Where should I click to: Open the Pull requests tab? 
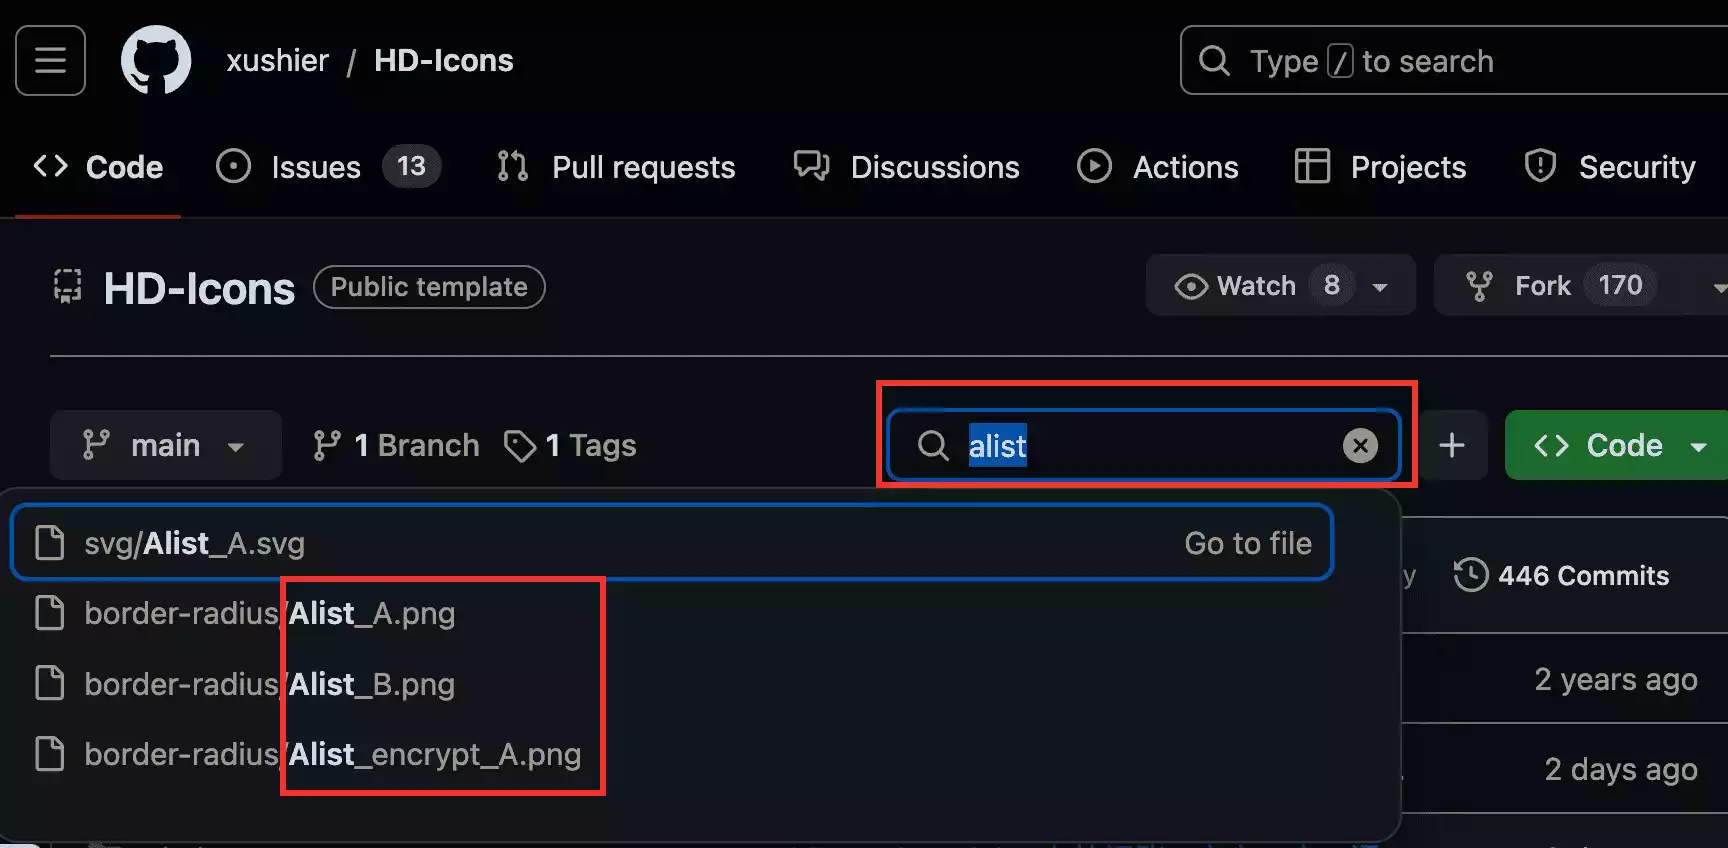pyautogui.click(x=643, y=167)
